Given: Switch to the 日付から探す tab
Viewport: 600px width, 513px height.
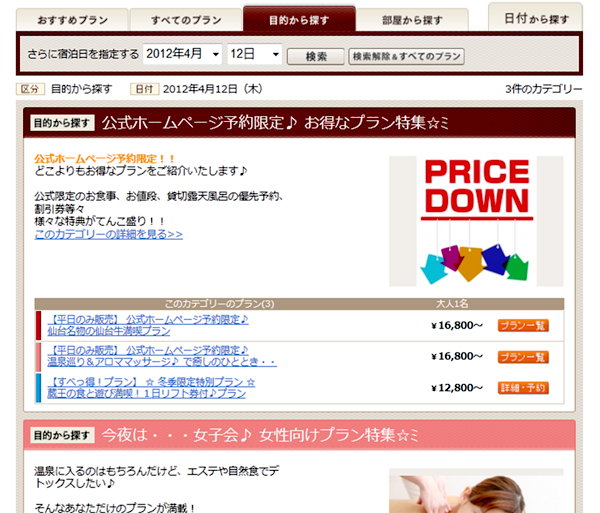Looking at the screenshot, I should [537, 19].
